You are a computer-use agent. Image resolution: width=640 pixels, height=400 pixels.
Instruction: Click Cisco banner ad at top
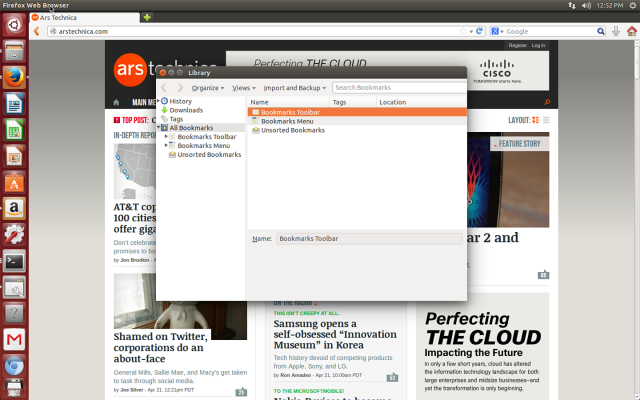[x=387, y=71]
